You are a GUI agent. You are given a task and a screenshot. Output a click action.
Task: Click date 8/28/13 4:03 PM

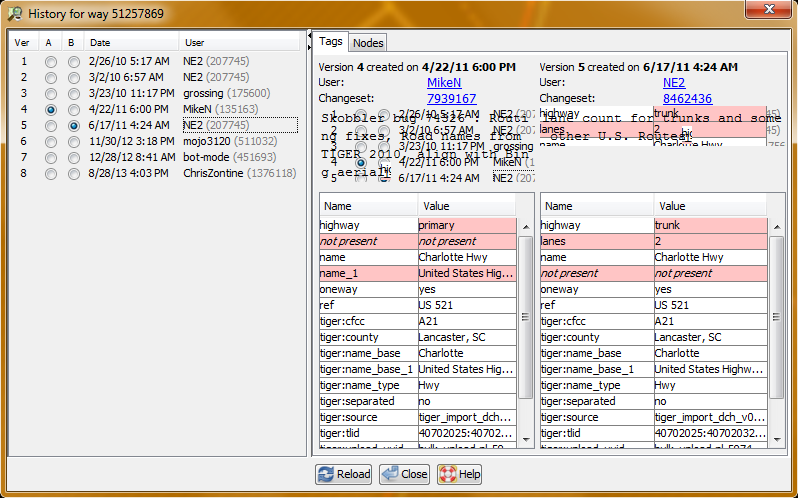coord(128,173)
